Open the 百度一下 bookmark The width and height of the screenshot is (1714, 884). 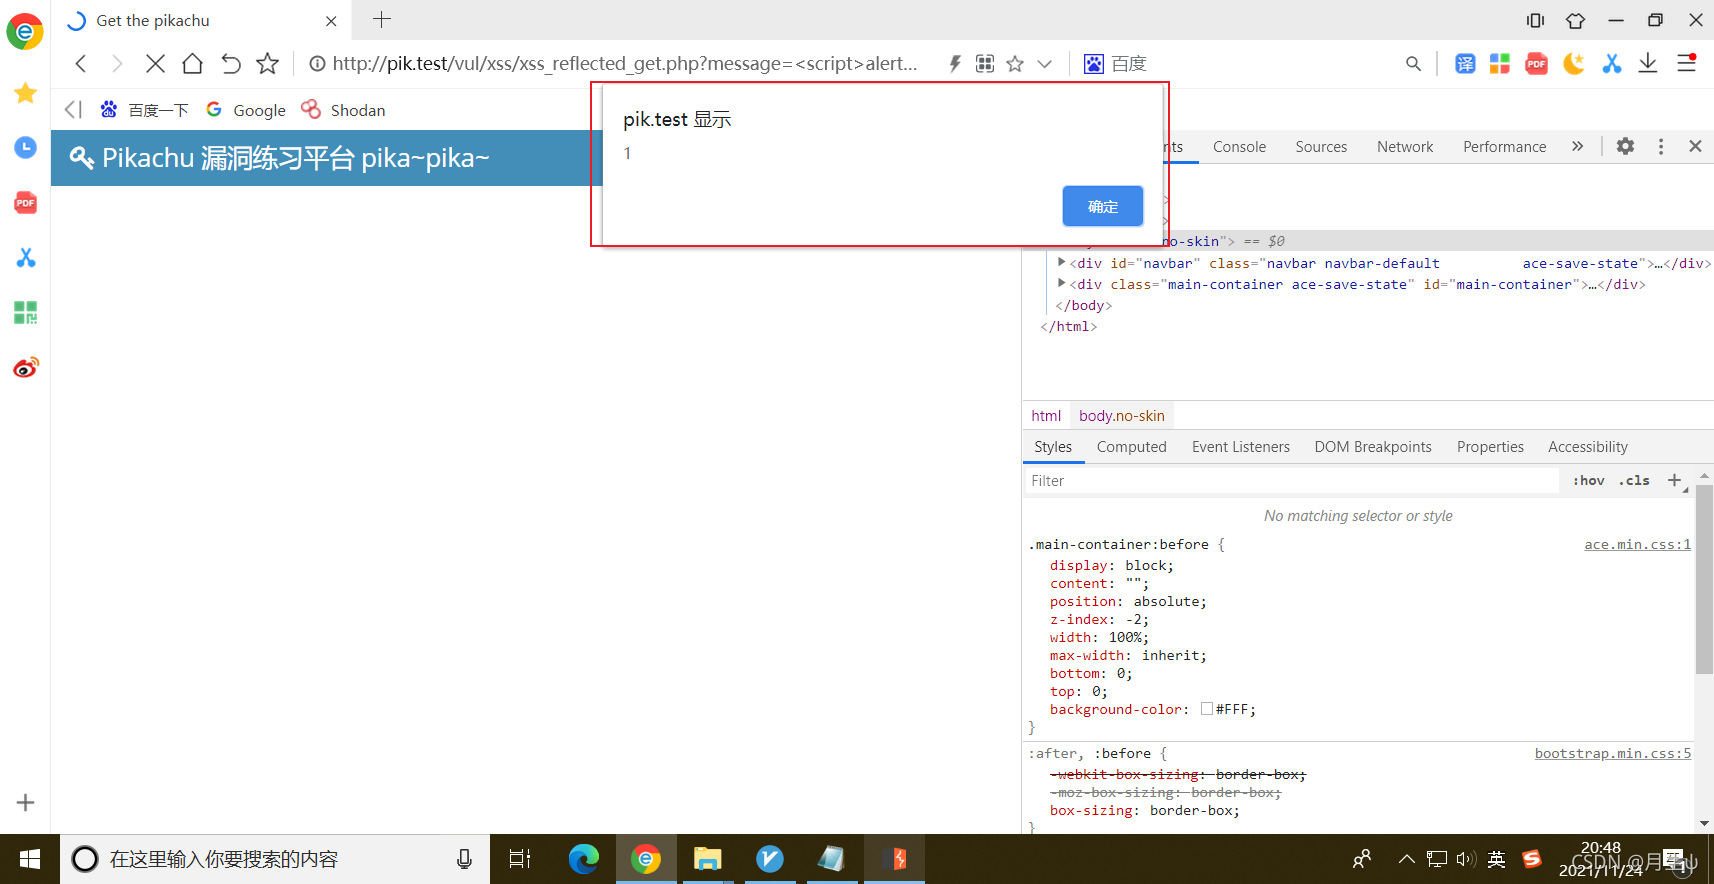tap(145, 110)
